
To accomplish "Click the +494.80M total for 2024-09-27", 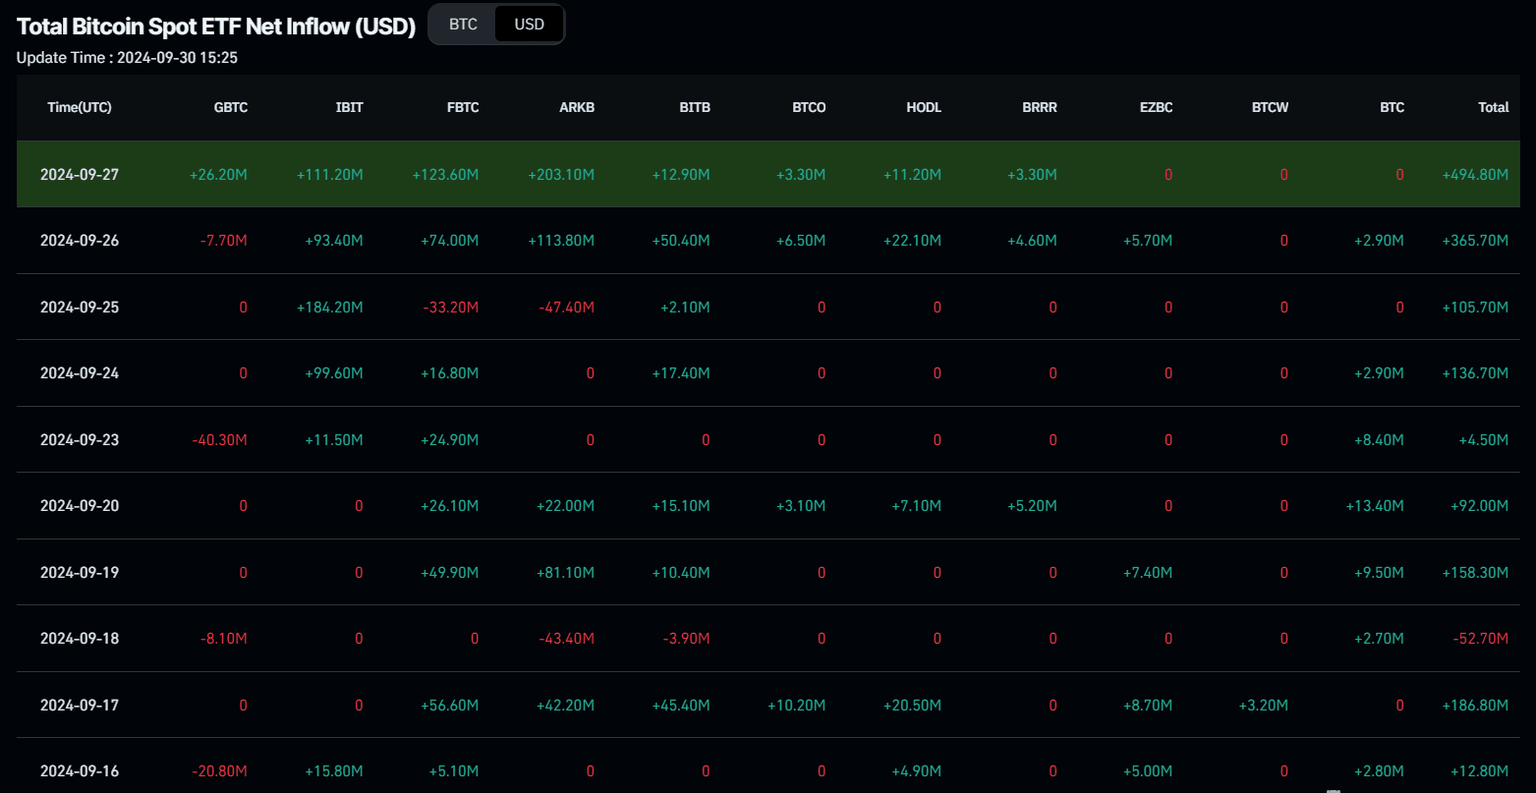I will coord(1475,174).
